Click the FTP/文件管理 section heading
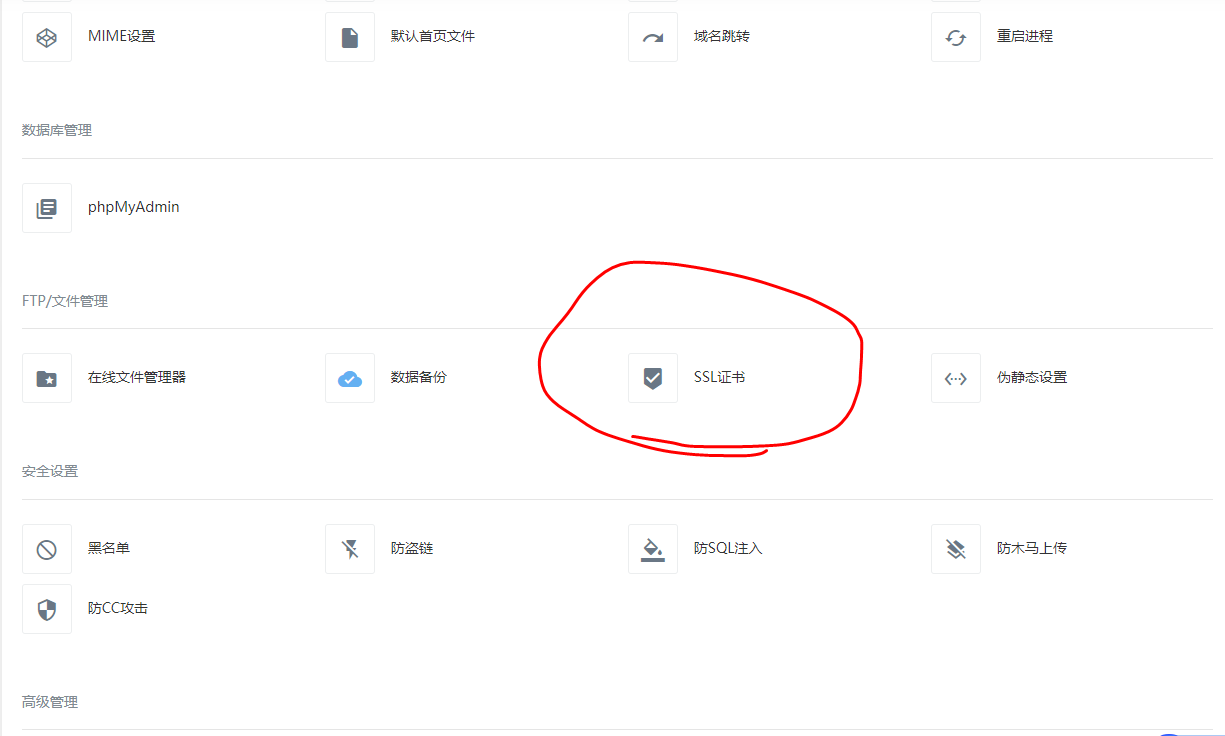The height and width of the screenshot is (736, 1225). (x=65, y=301)
